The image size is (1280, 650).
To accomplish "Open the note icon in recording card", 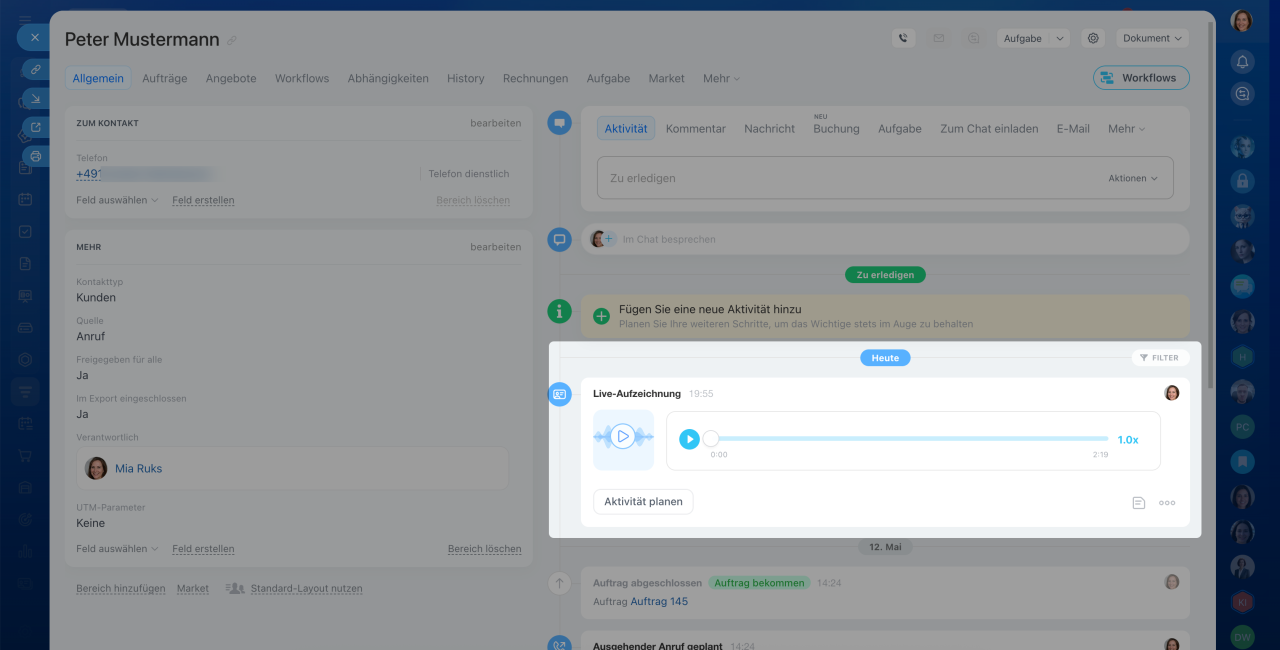I will coord(1138,502).
